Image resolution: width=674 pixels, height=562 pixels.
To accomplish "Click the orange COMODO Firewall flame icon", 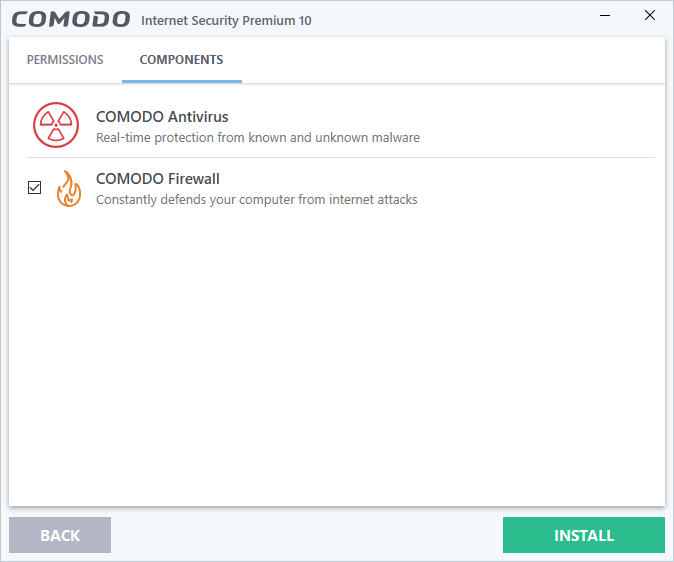I will (x=69, y=188).
